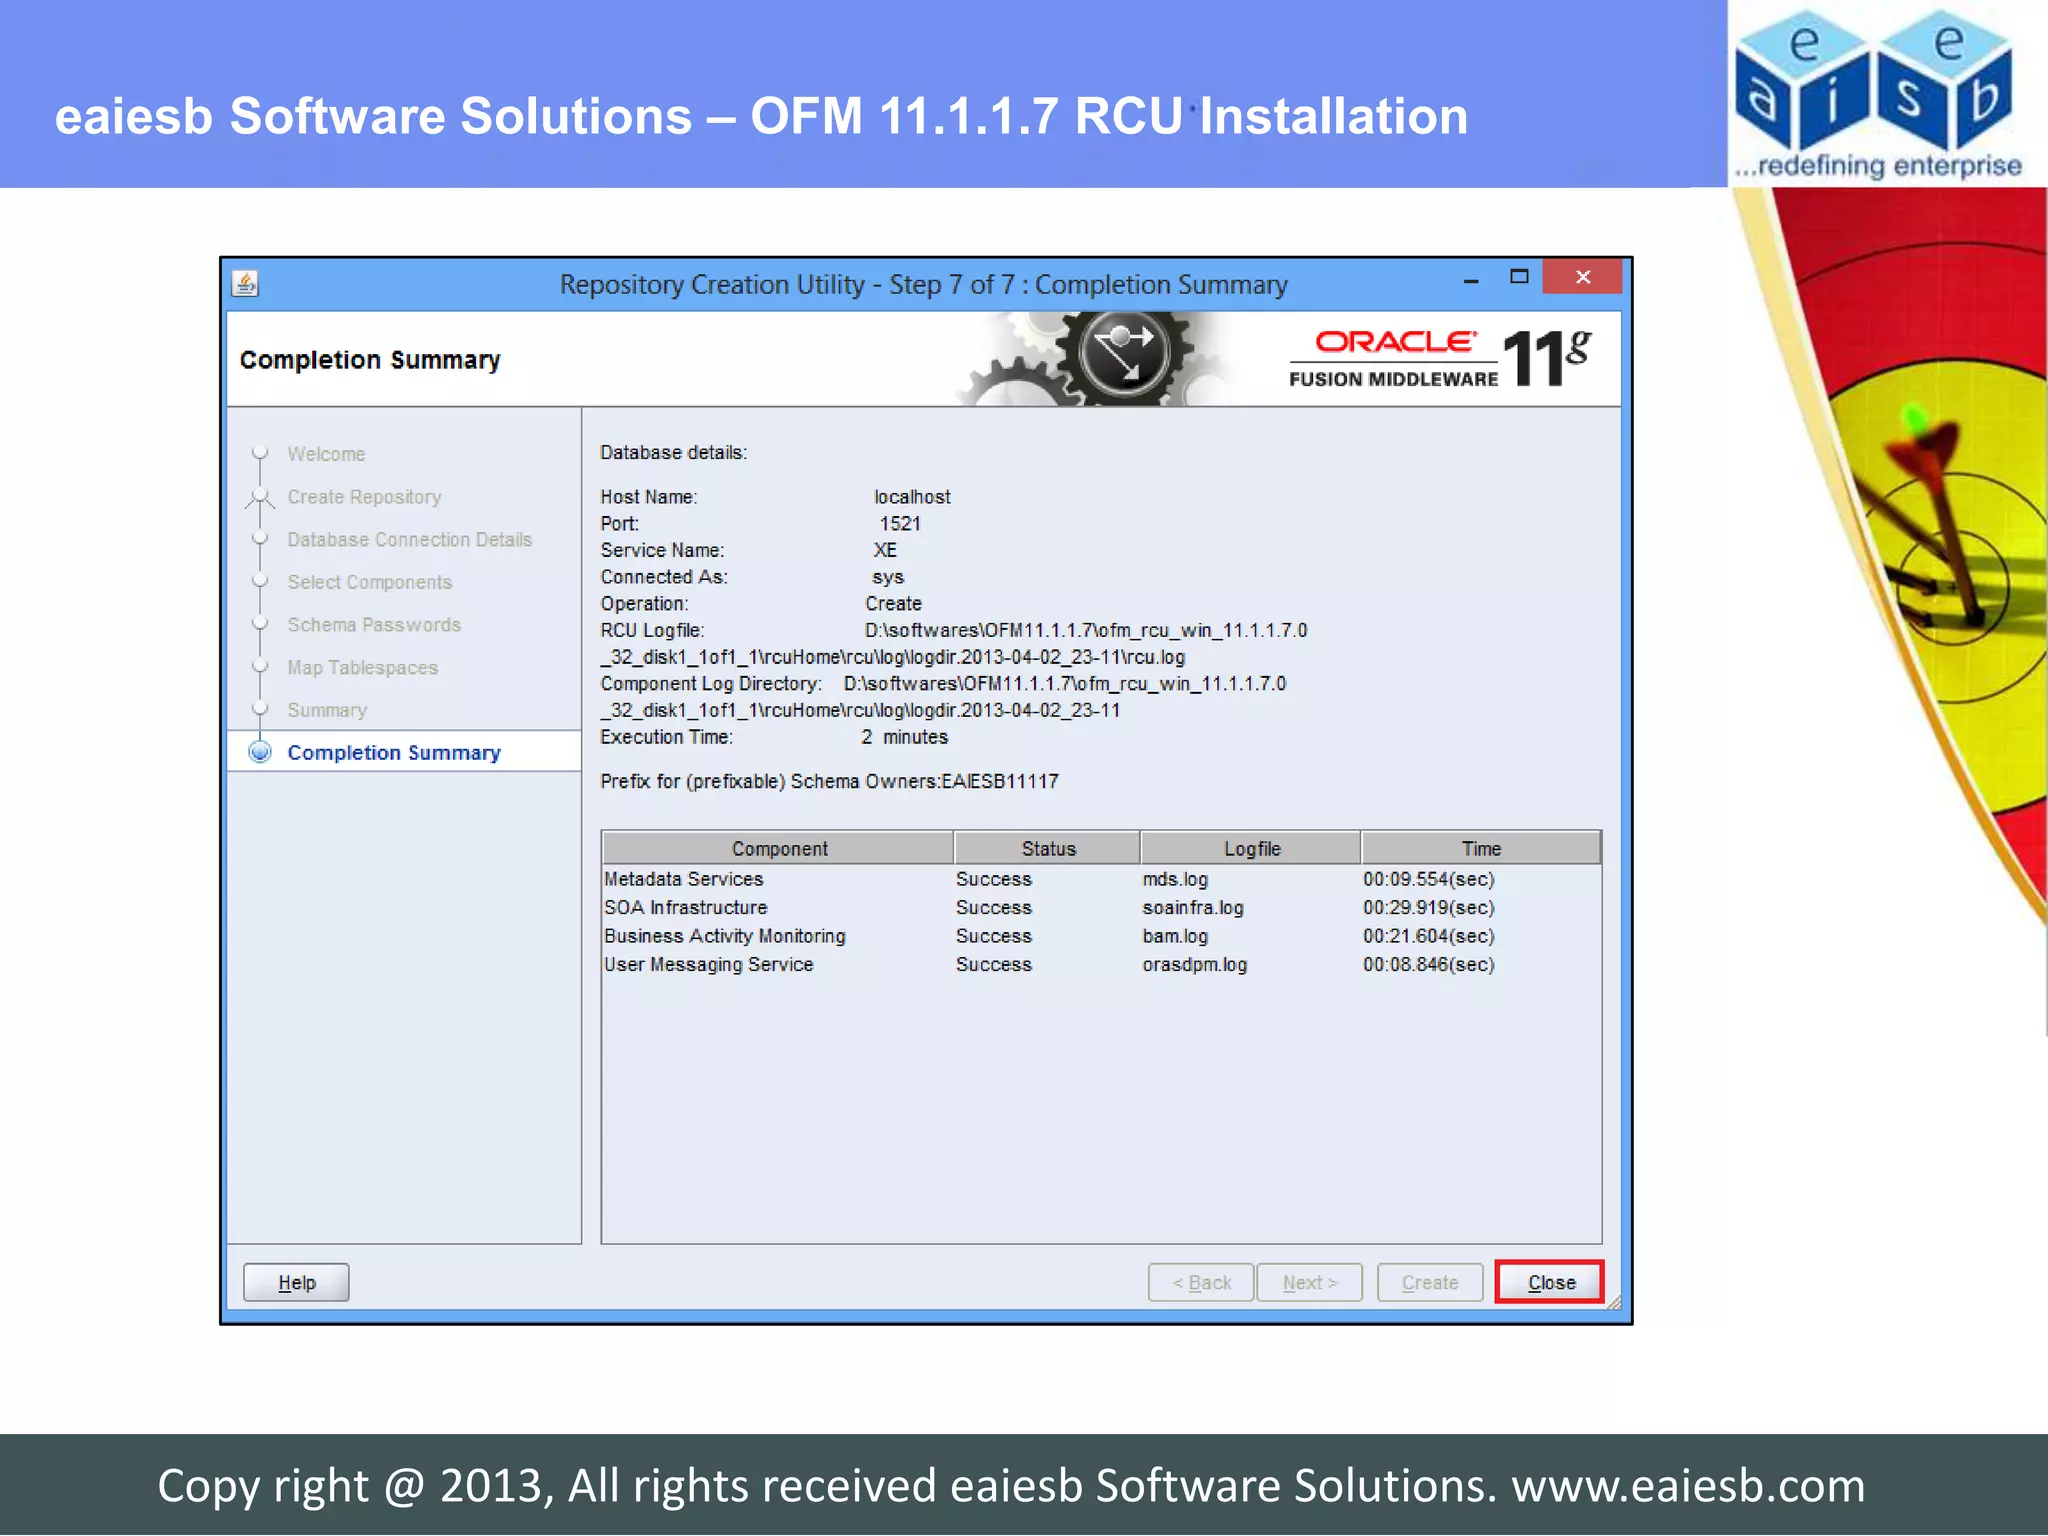Screen dimensions: 2048x1536
Task: Select the SOA Infrastructure row
Action: [1101, 908]
